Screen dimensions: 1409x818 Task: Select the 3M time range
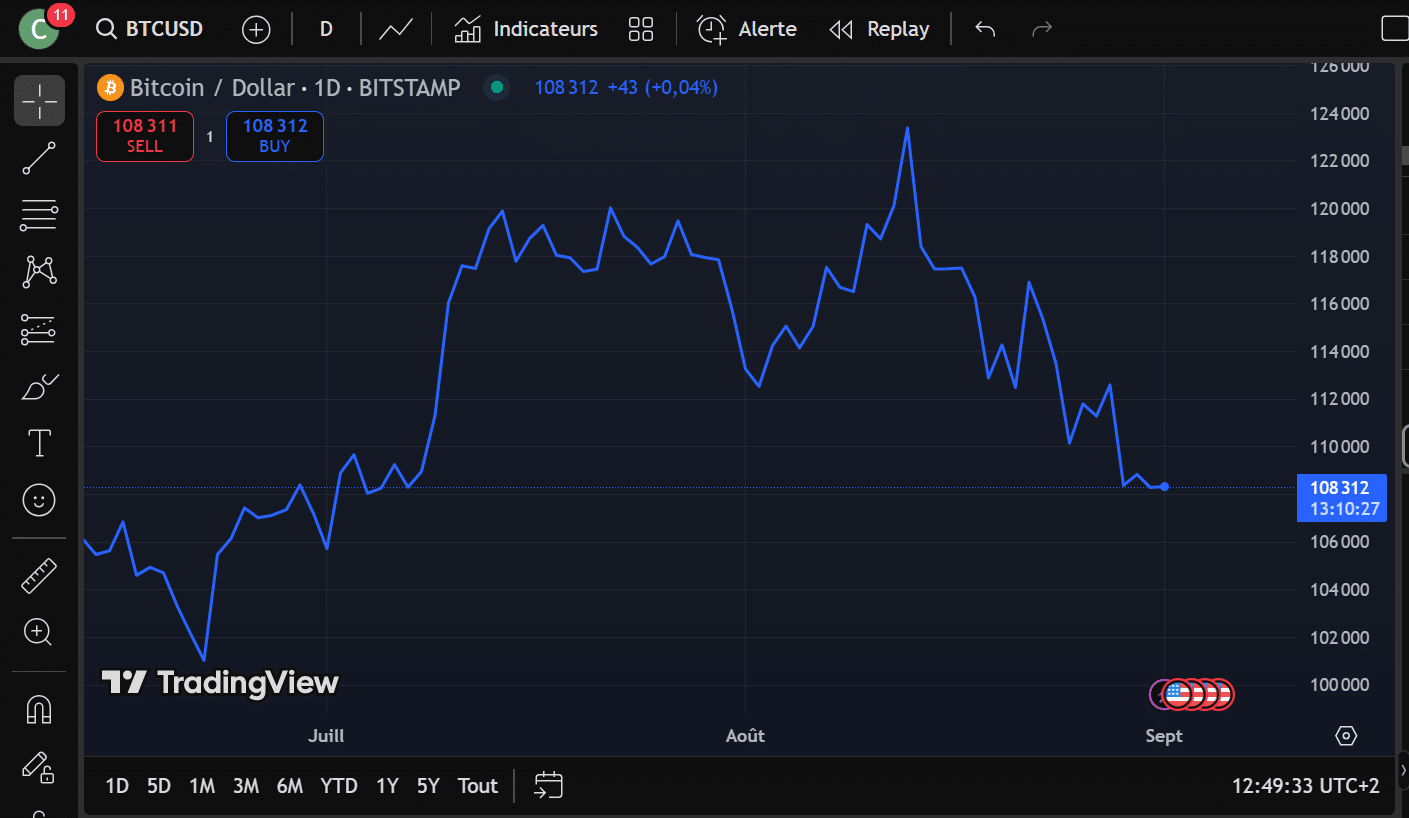246,786
